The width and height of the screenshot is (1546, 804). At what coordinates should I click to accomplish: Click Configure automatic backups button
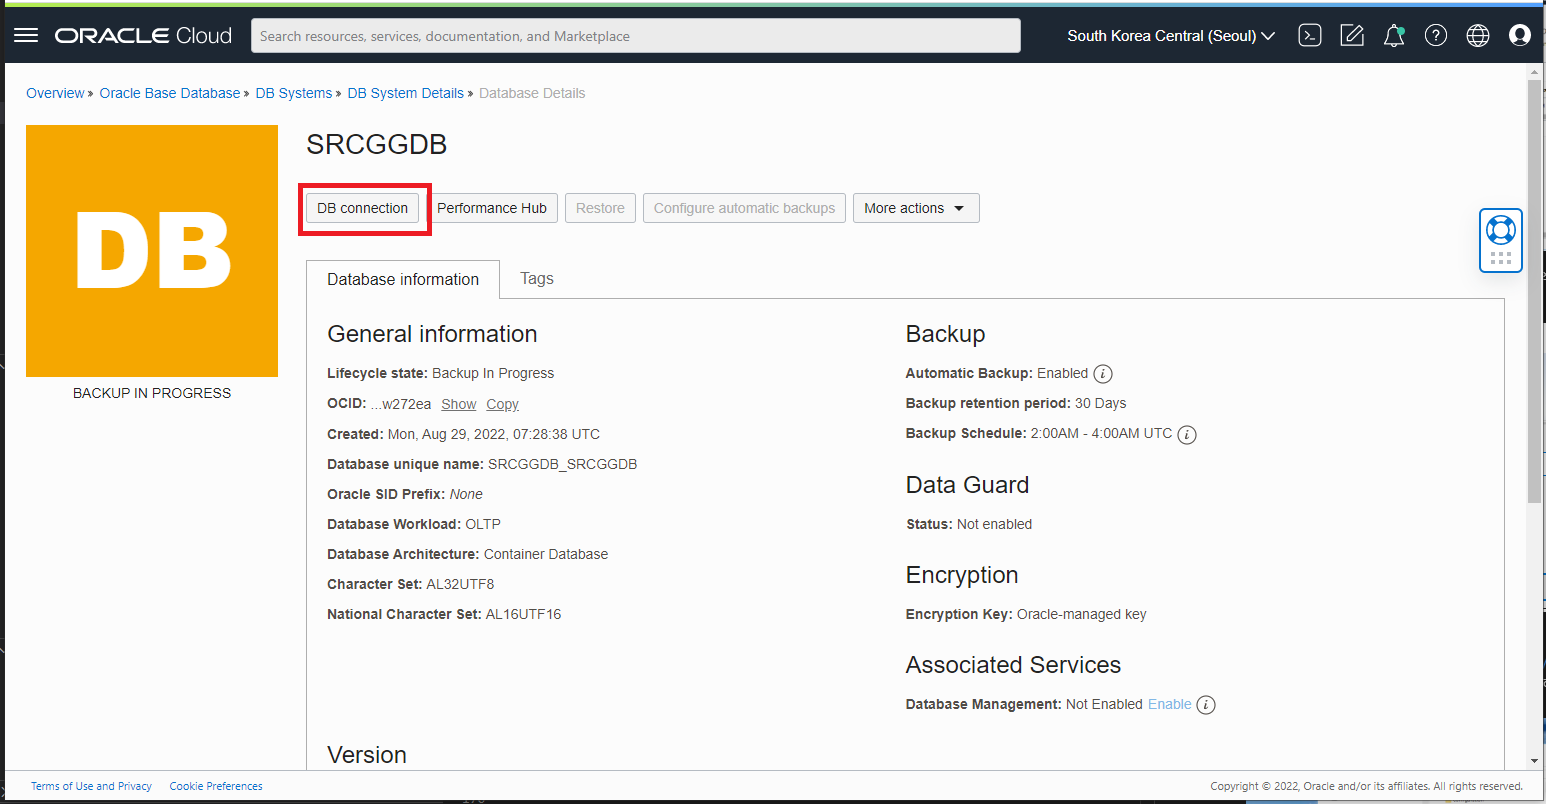point(744,208)
